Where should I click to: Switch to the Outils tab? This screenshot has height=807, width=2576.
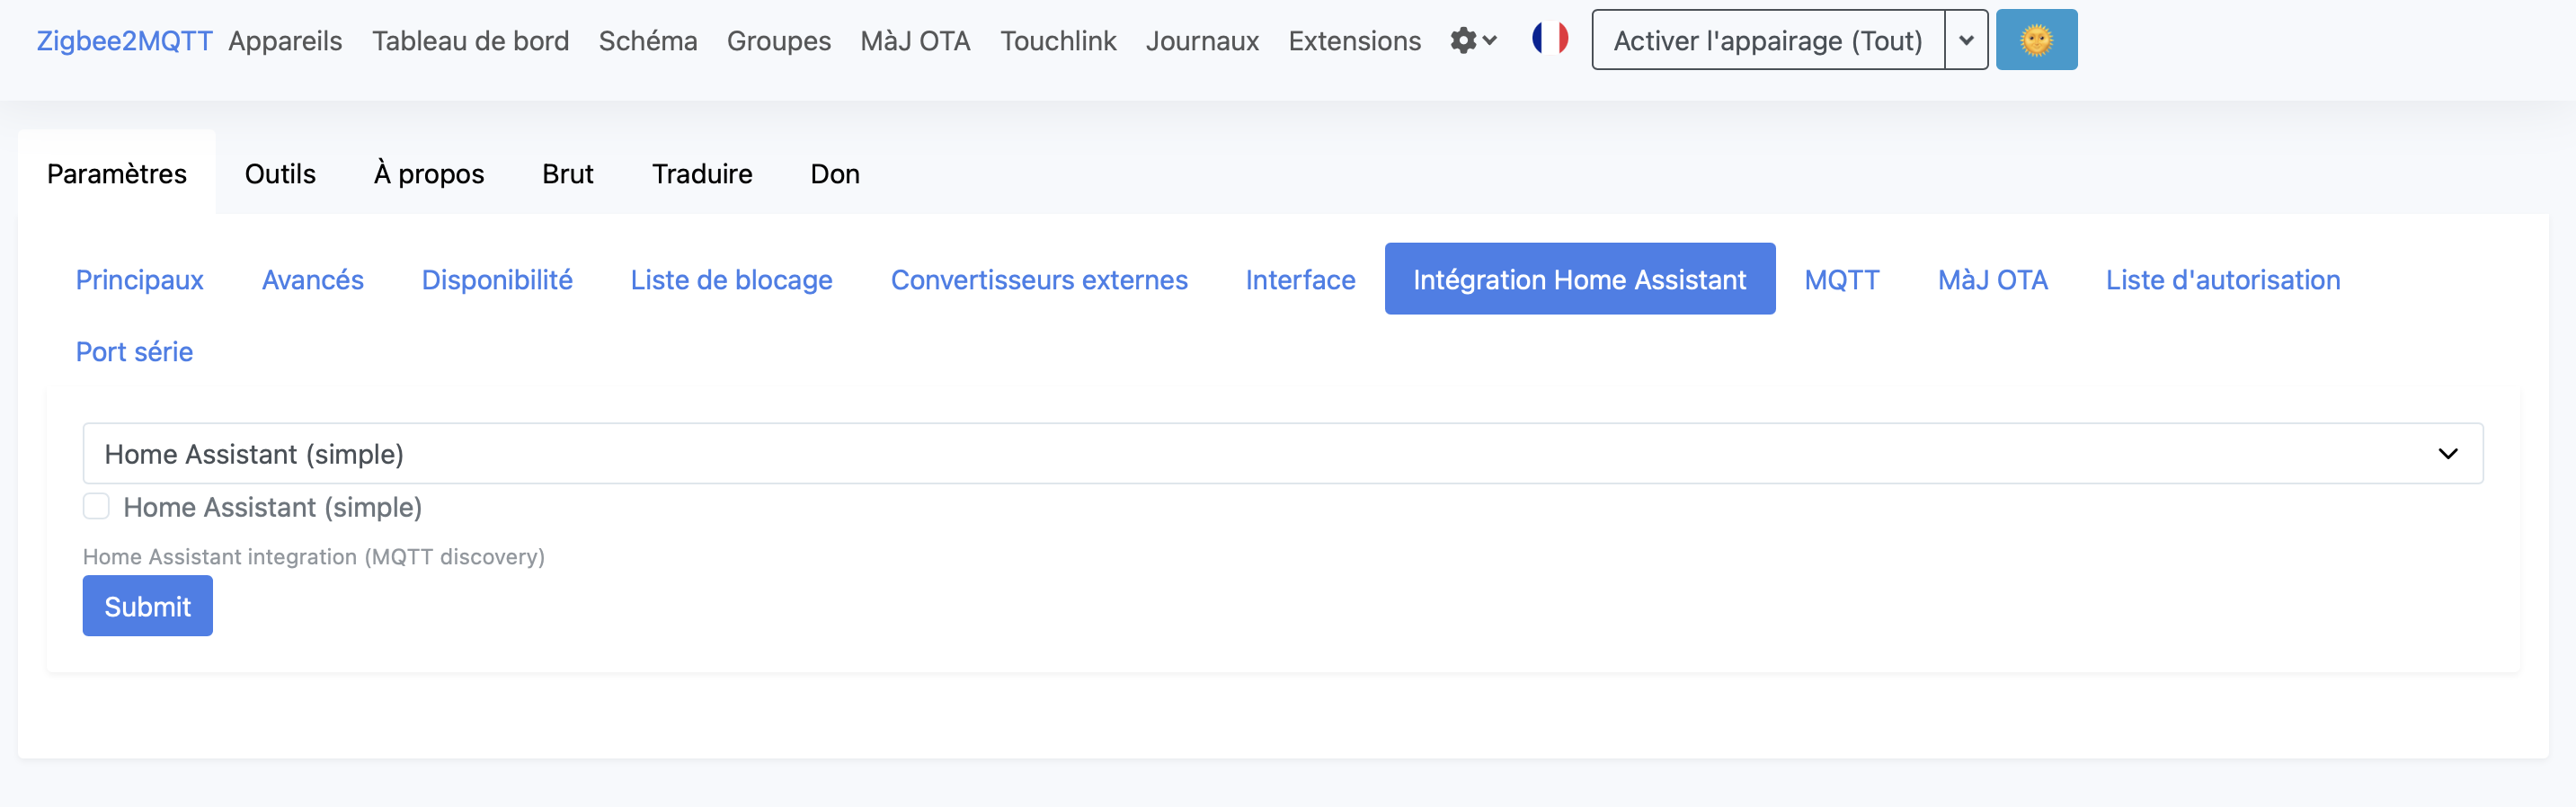point(280,174)
